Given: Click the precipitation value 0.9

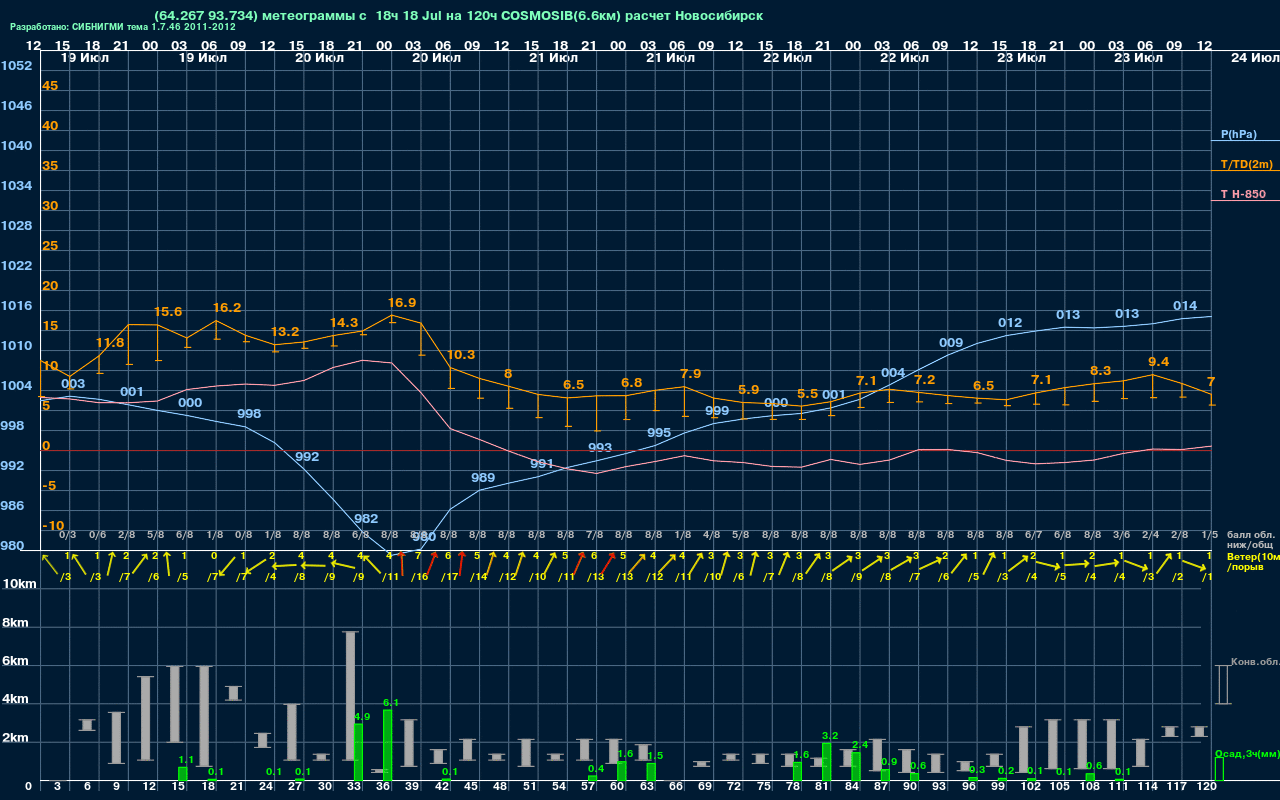Looking at the screenshot, I should (889, 762).
